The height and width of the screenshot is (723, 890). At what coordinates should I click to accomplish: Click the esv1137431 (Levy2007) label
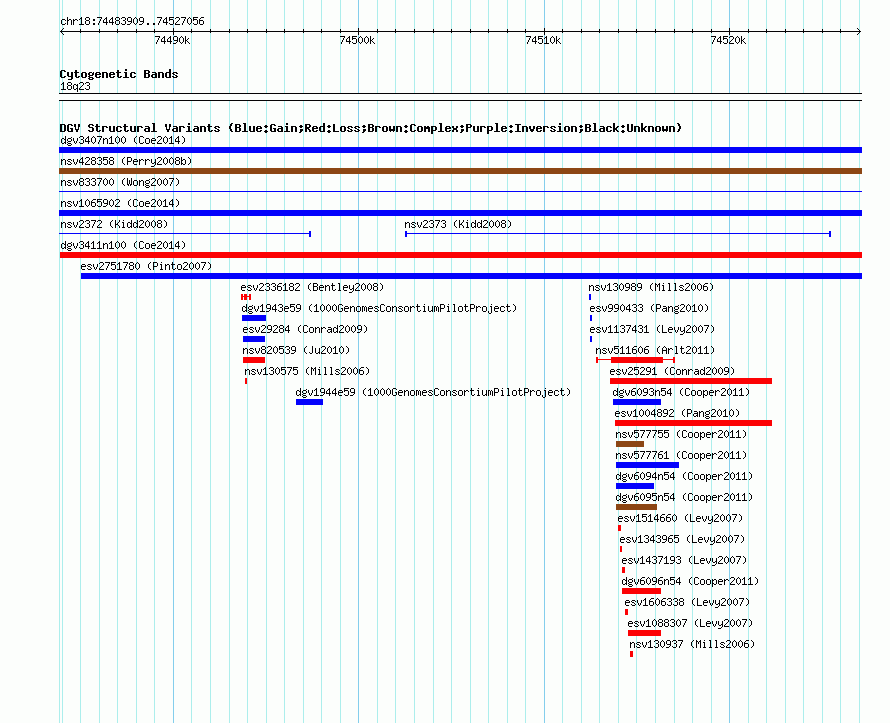[x=652, y=329]
